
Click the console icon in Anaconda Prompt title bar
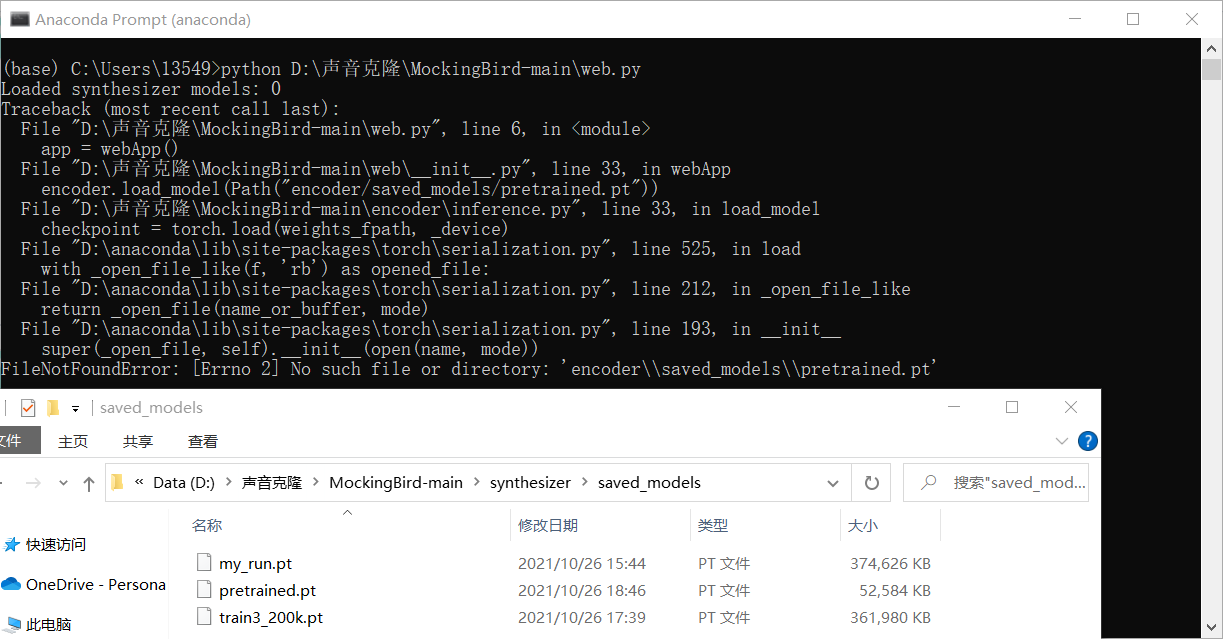click(x=19, y=19)
